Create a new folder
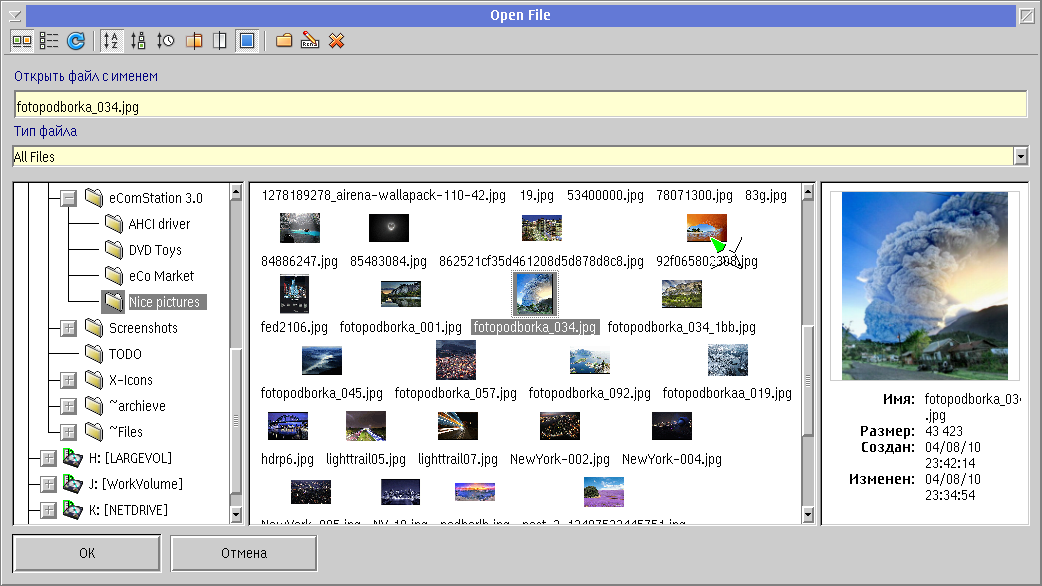The width and height of the screenshot is (1042, 586). (x=284, y=41)
